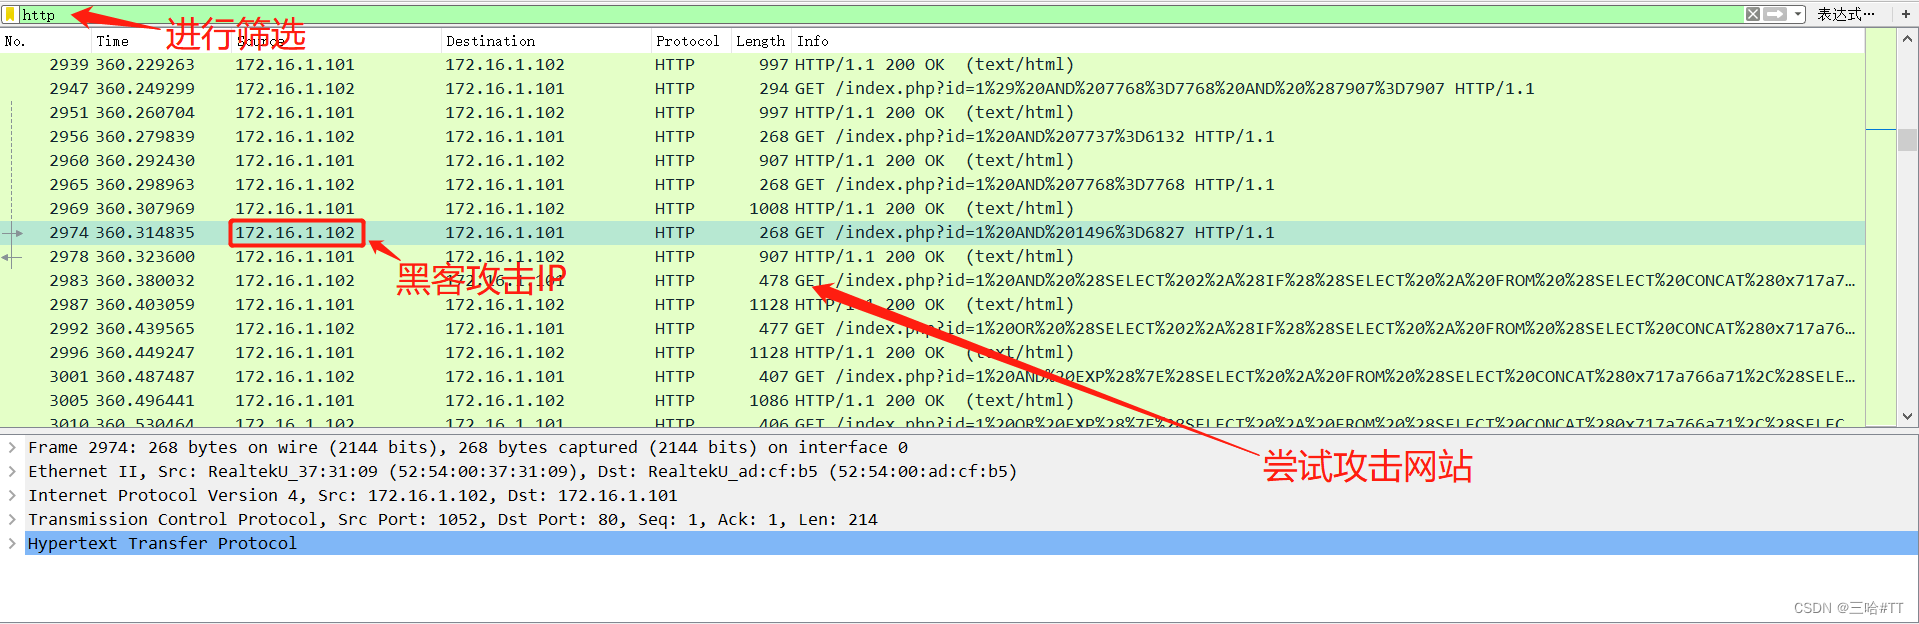The width and height of the screenshot is (1919, 624).
Task: Select packet 2956 with 7737%3D6132 query
Action: pyautogui.click(x=932, y=136)
